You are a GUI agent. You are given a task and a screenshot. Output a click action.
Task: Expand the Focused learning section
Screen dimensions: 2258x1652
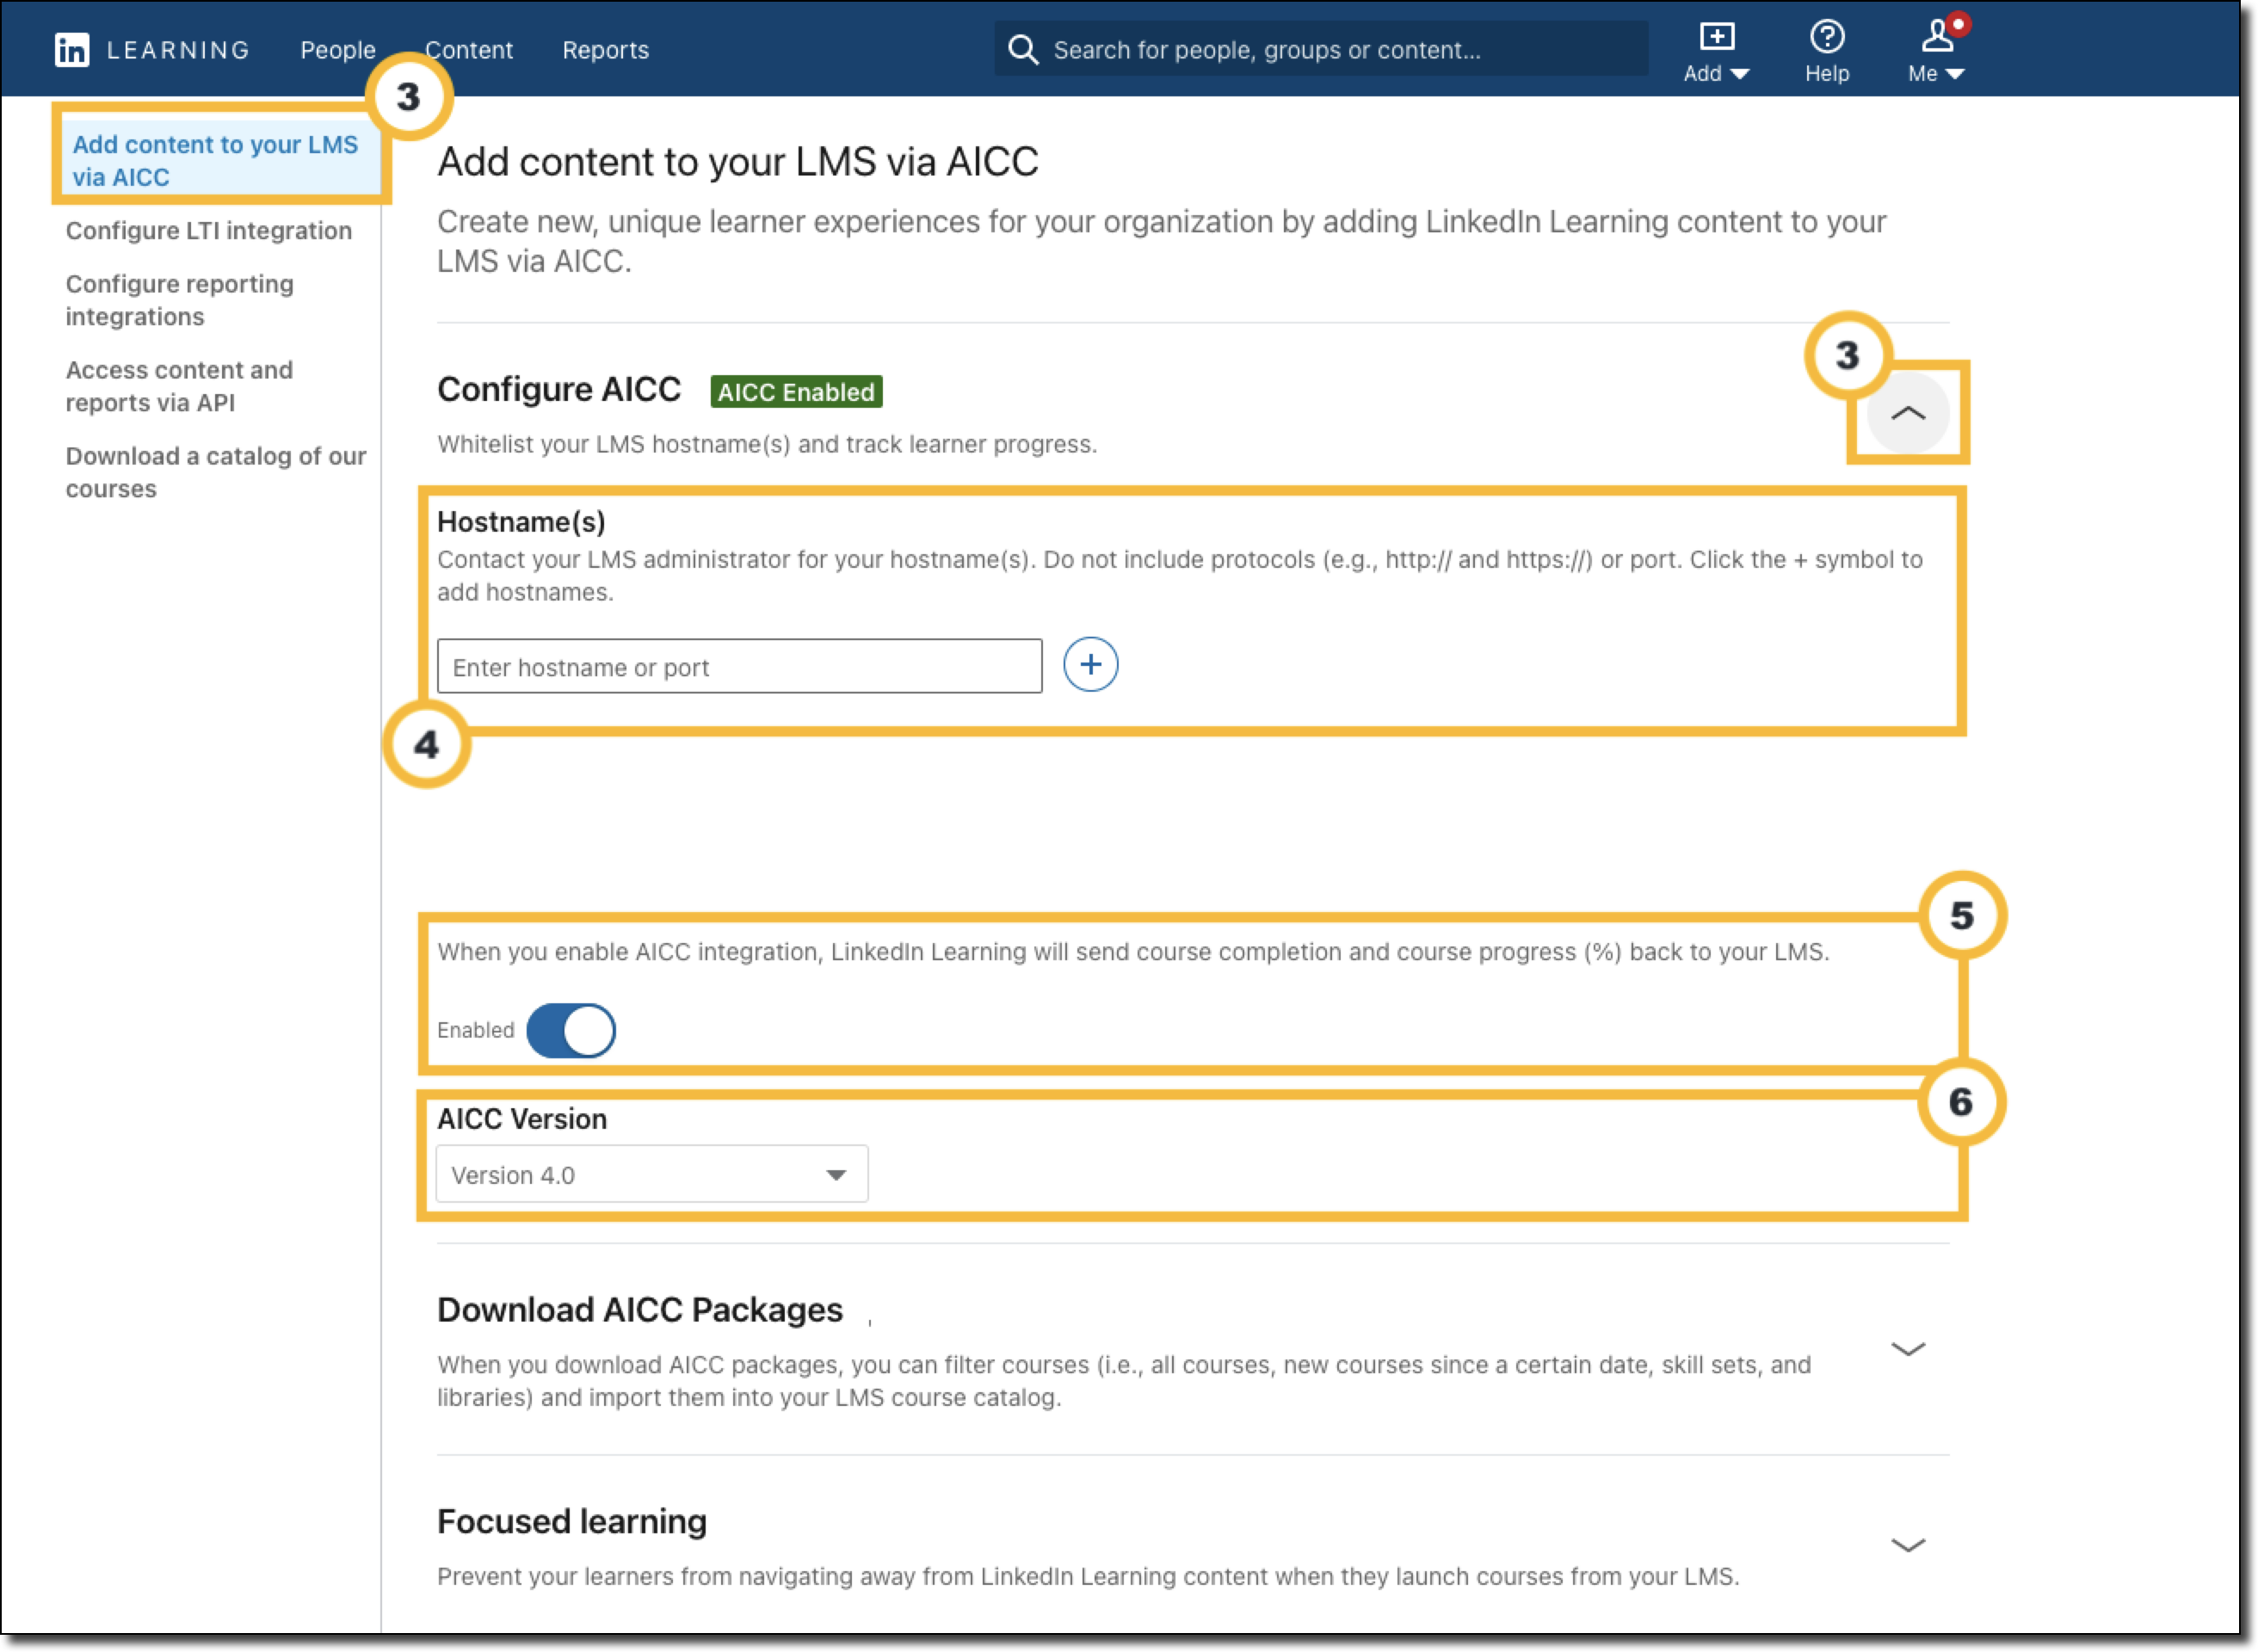pos(1907,1546)
